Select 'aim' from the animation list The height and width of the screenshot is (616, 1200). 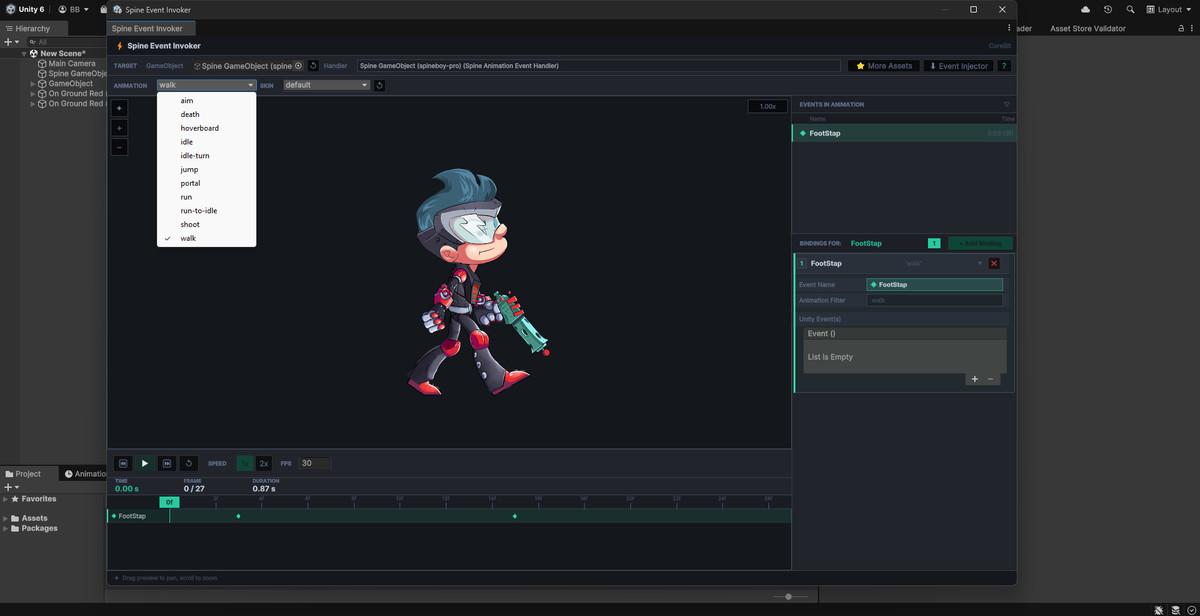tap(206, 100)
